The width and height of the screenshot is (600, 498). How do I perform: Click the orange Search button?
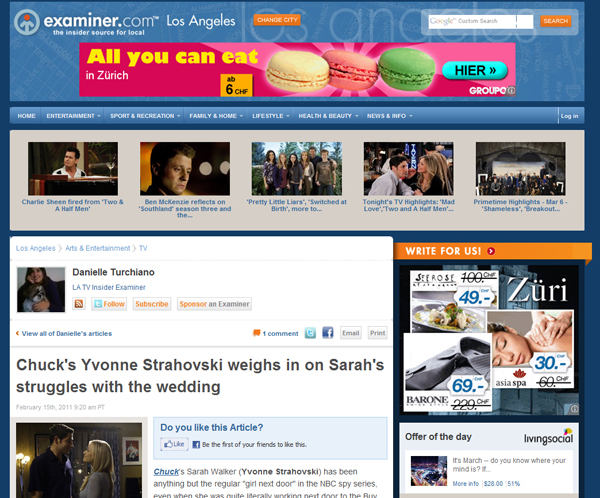tap(555, 21)
